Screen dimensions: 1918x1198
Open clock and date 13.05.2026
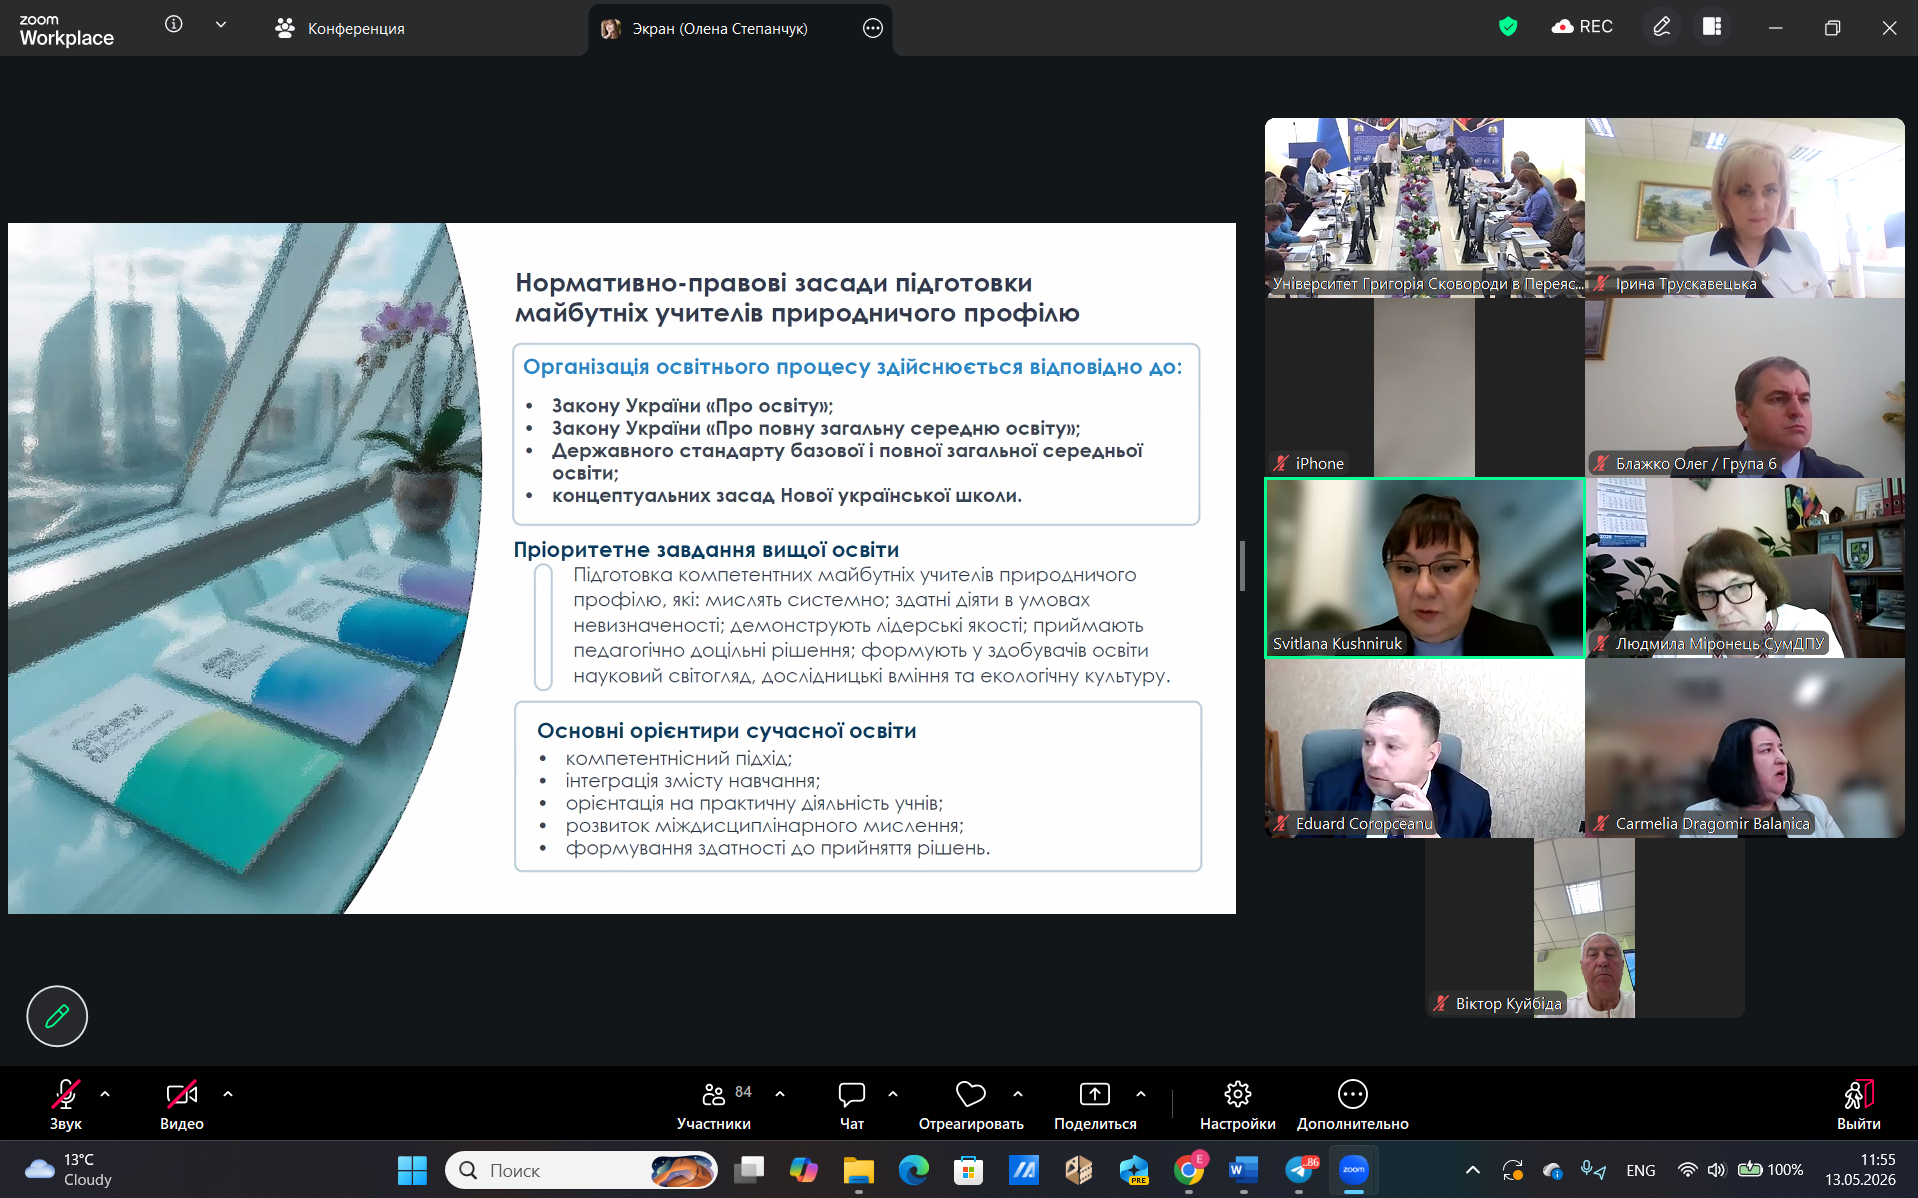(1860, 1170)
